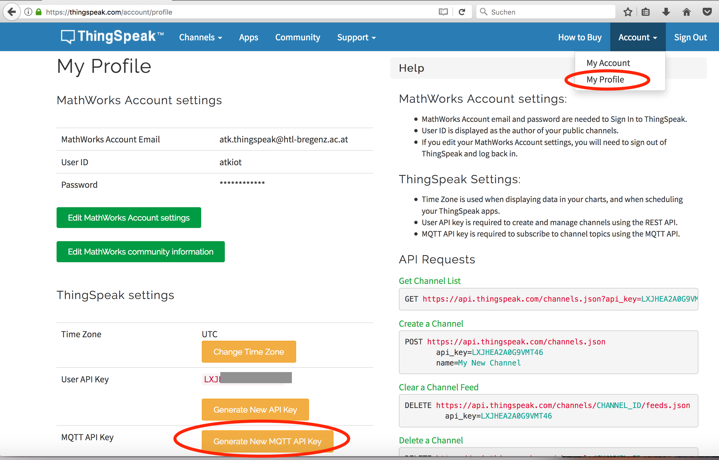Viewport: 719px width, 460px height.
Task: Click the Pocket icon in toolbar
Action: click(x=707, y=12)
